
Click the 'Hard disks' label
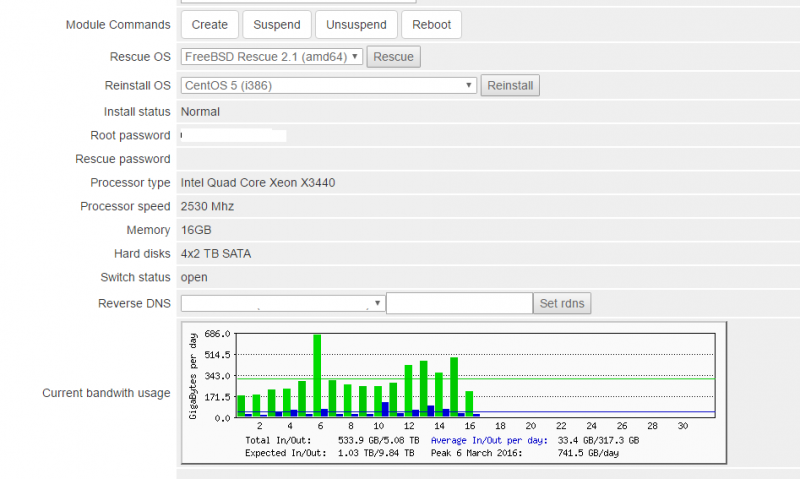tap(142, 254)
